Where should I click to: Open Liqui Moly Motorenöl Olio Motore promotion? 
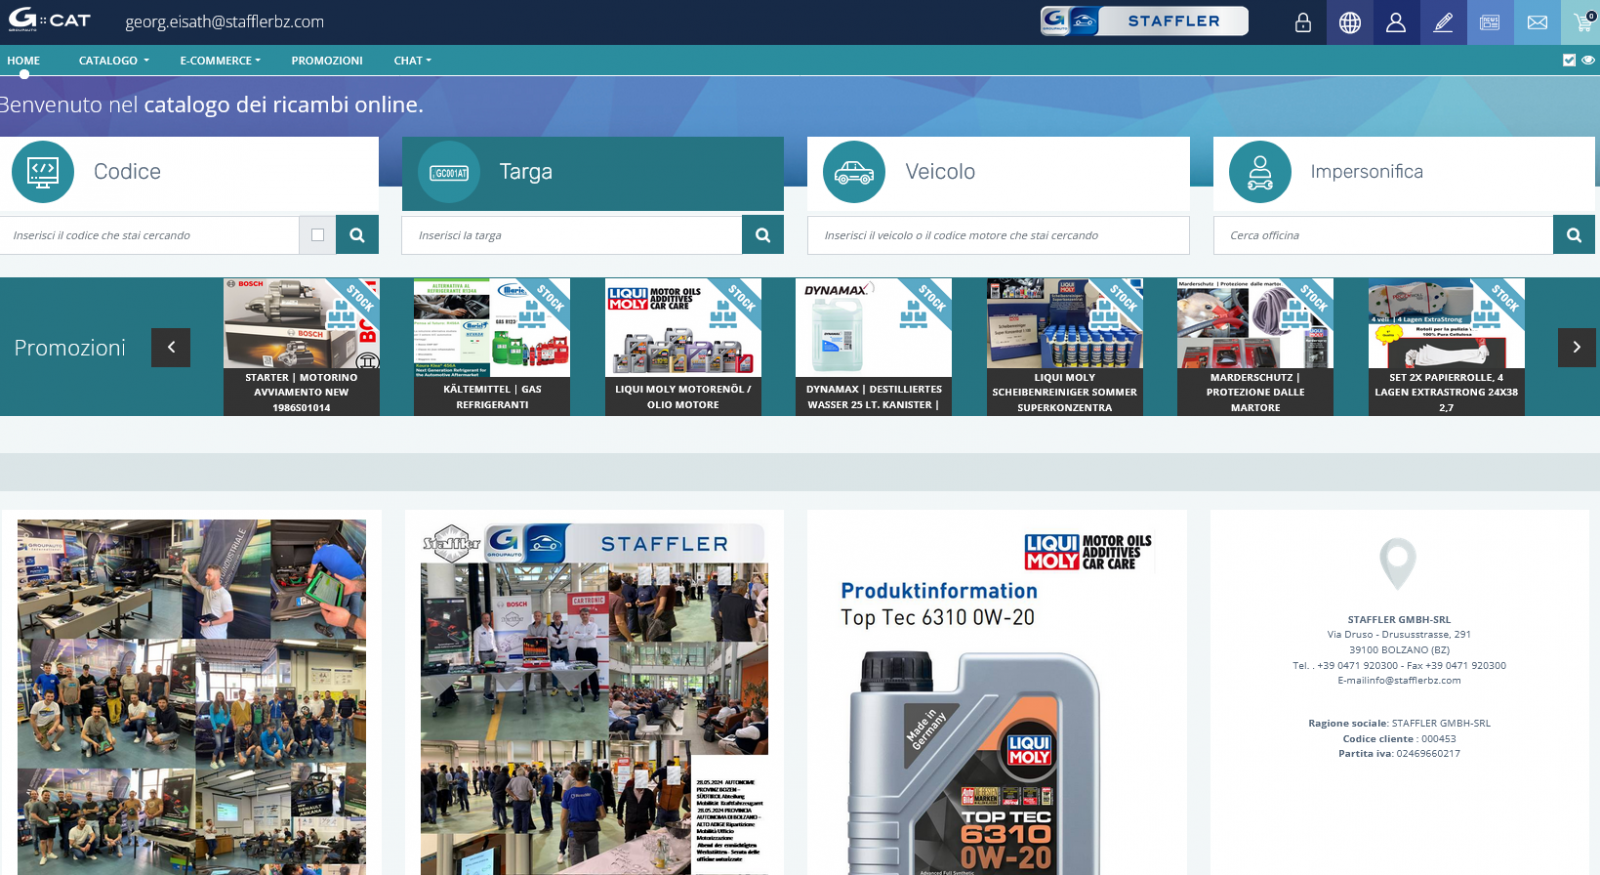[683, 347]
